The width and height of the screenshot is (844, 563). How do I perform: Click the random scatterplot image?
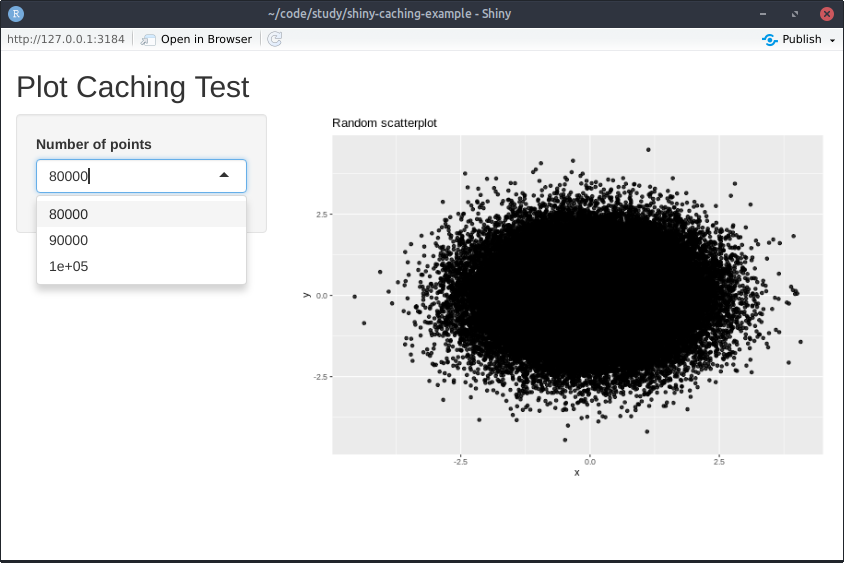coord(564,296)
